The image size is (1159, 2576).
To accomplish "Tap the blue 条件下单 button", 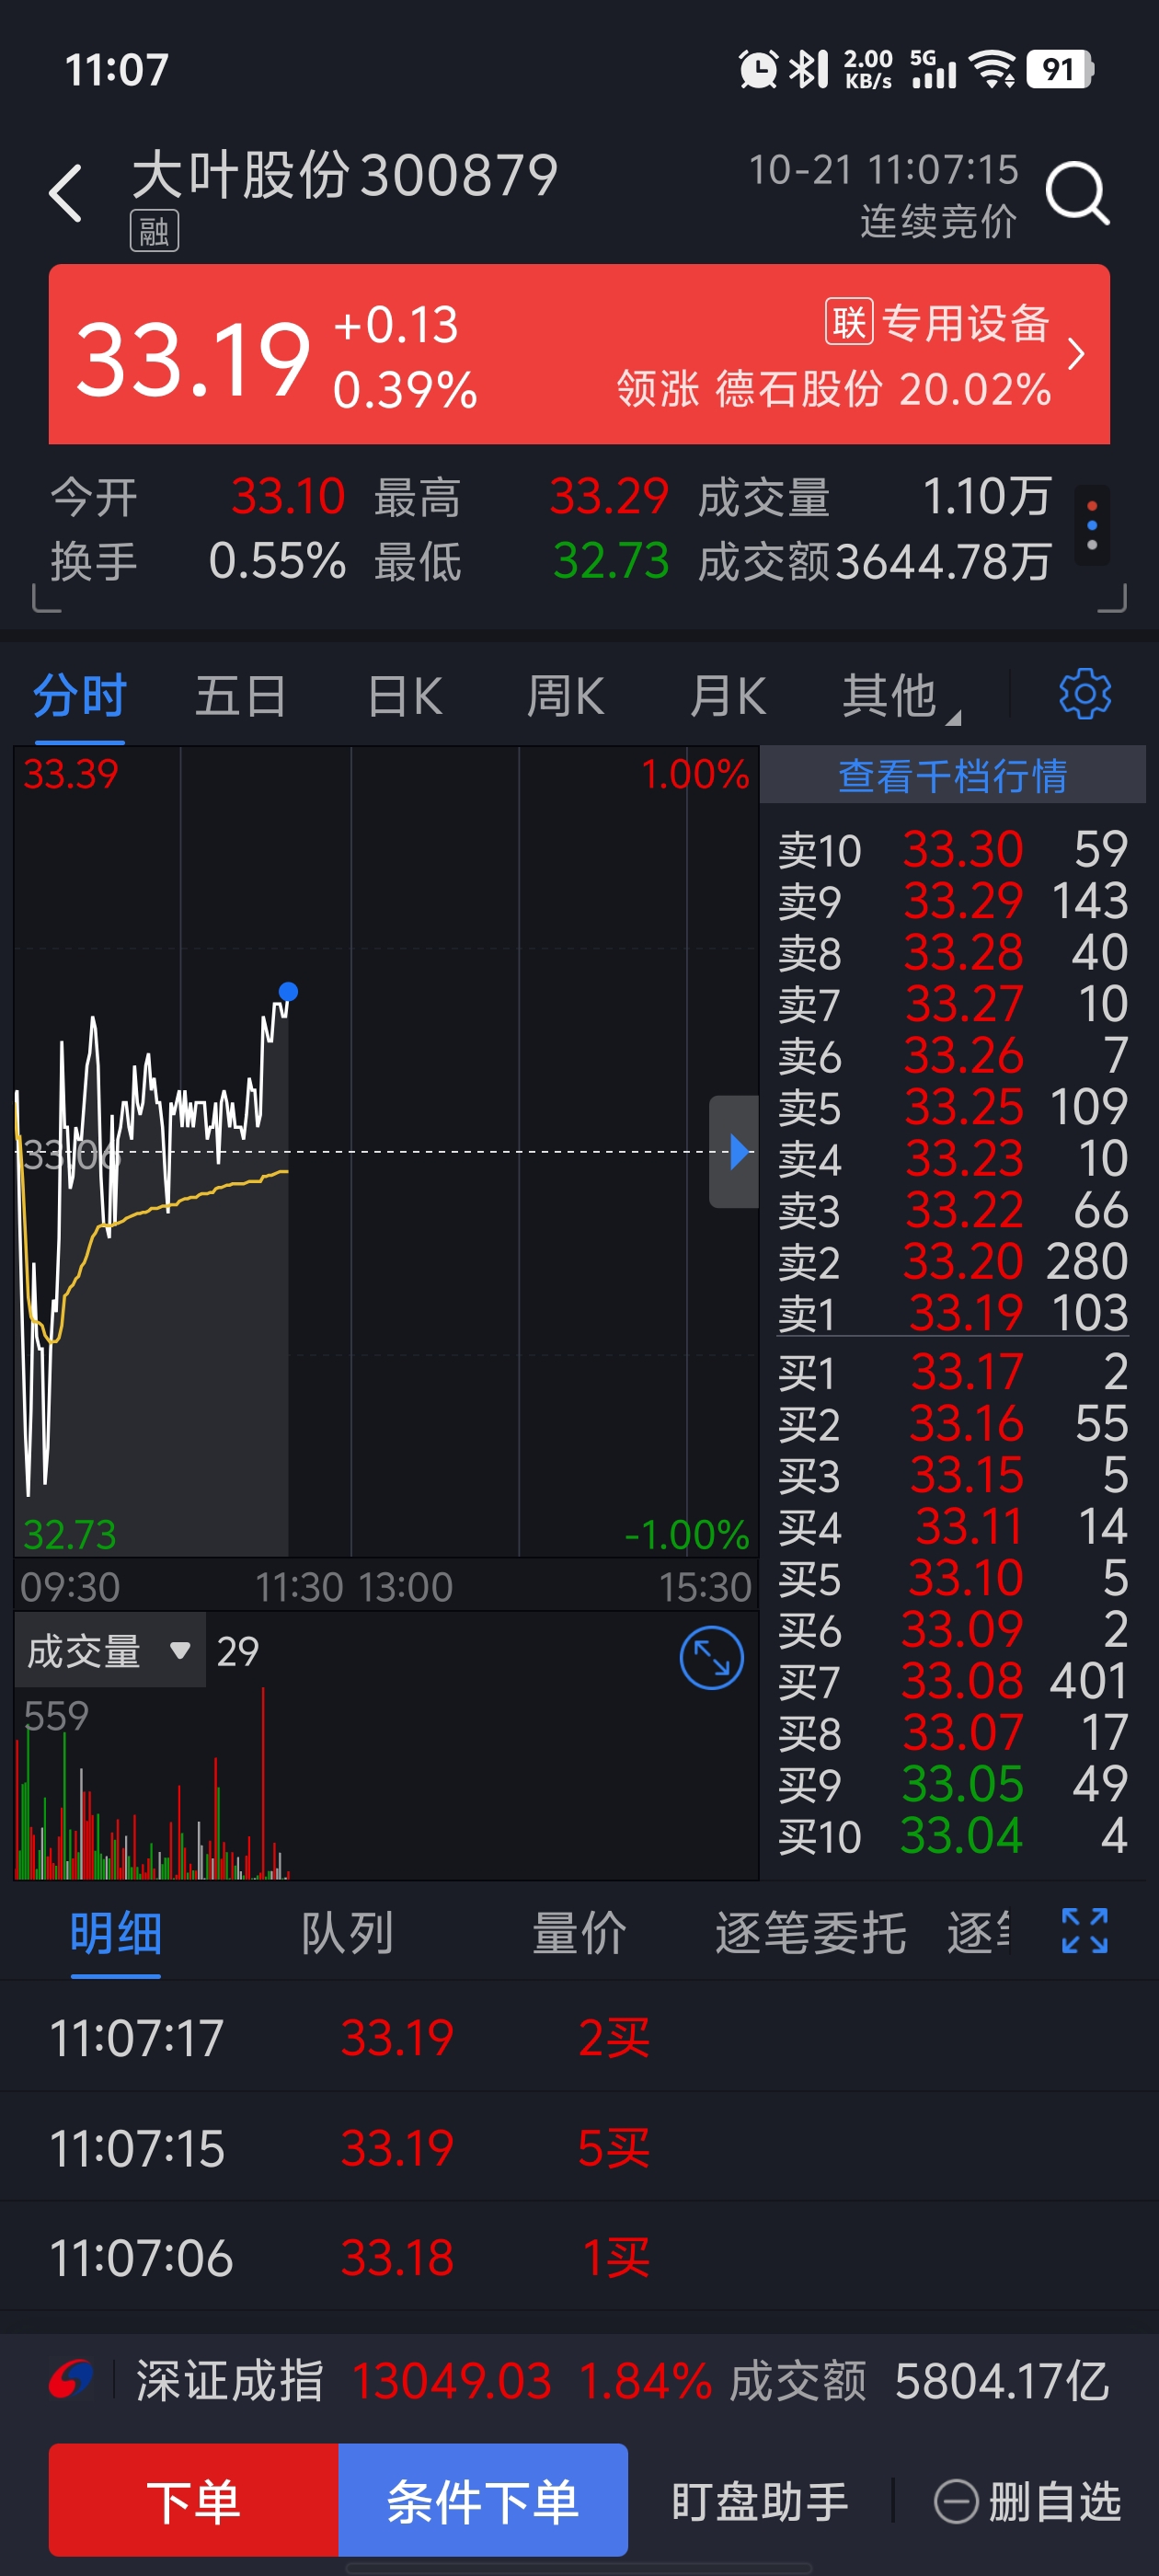I will point(483,2500).
